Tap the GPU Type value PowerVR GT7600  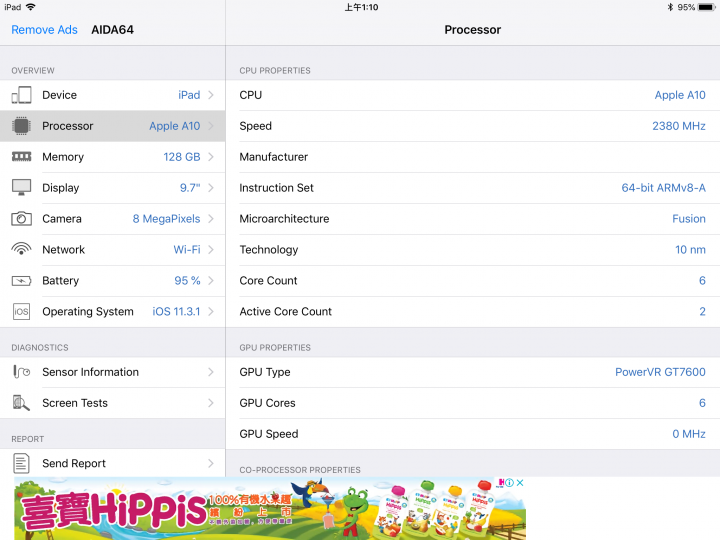click(660, 372)
